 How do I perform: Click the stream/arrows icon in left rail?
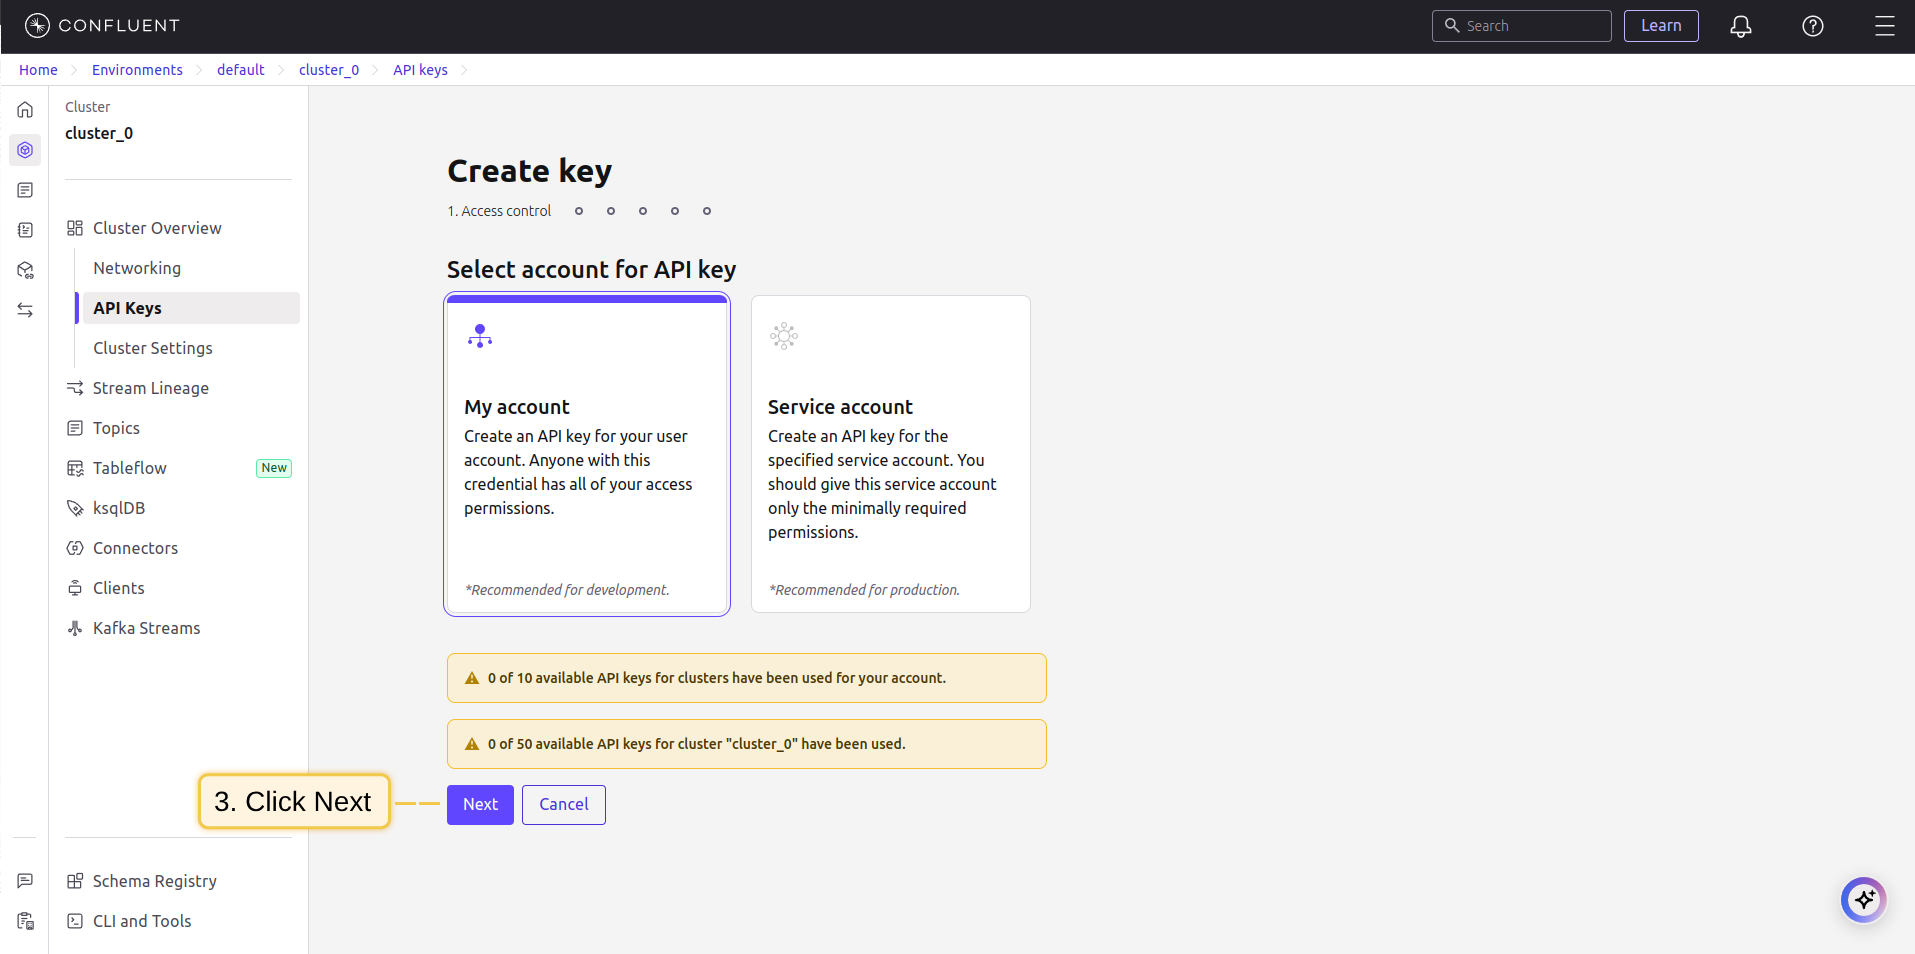[x=25, y=310]
